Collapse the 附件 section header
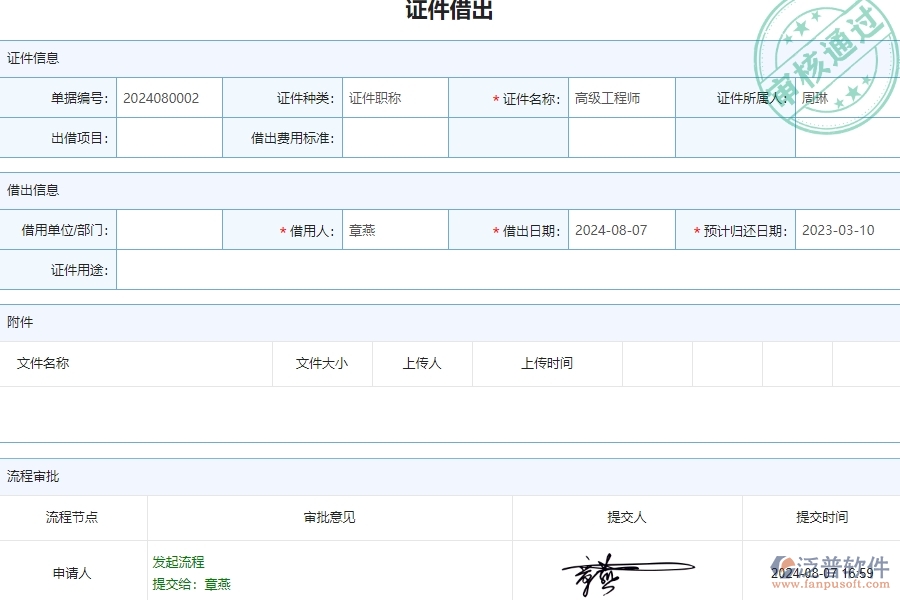The image size is (900, 600). pyautogui.click(x=23, y=322)
